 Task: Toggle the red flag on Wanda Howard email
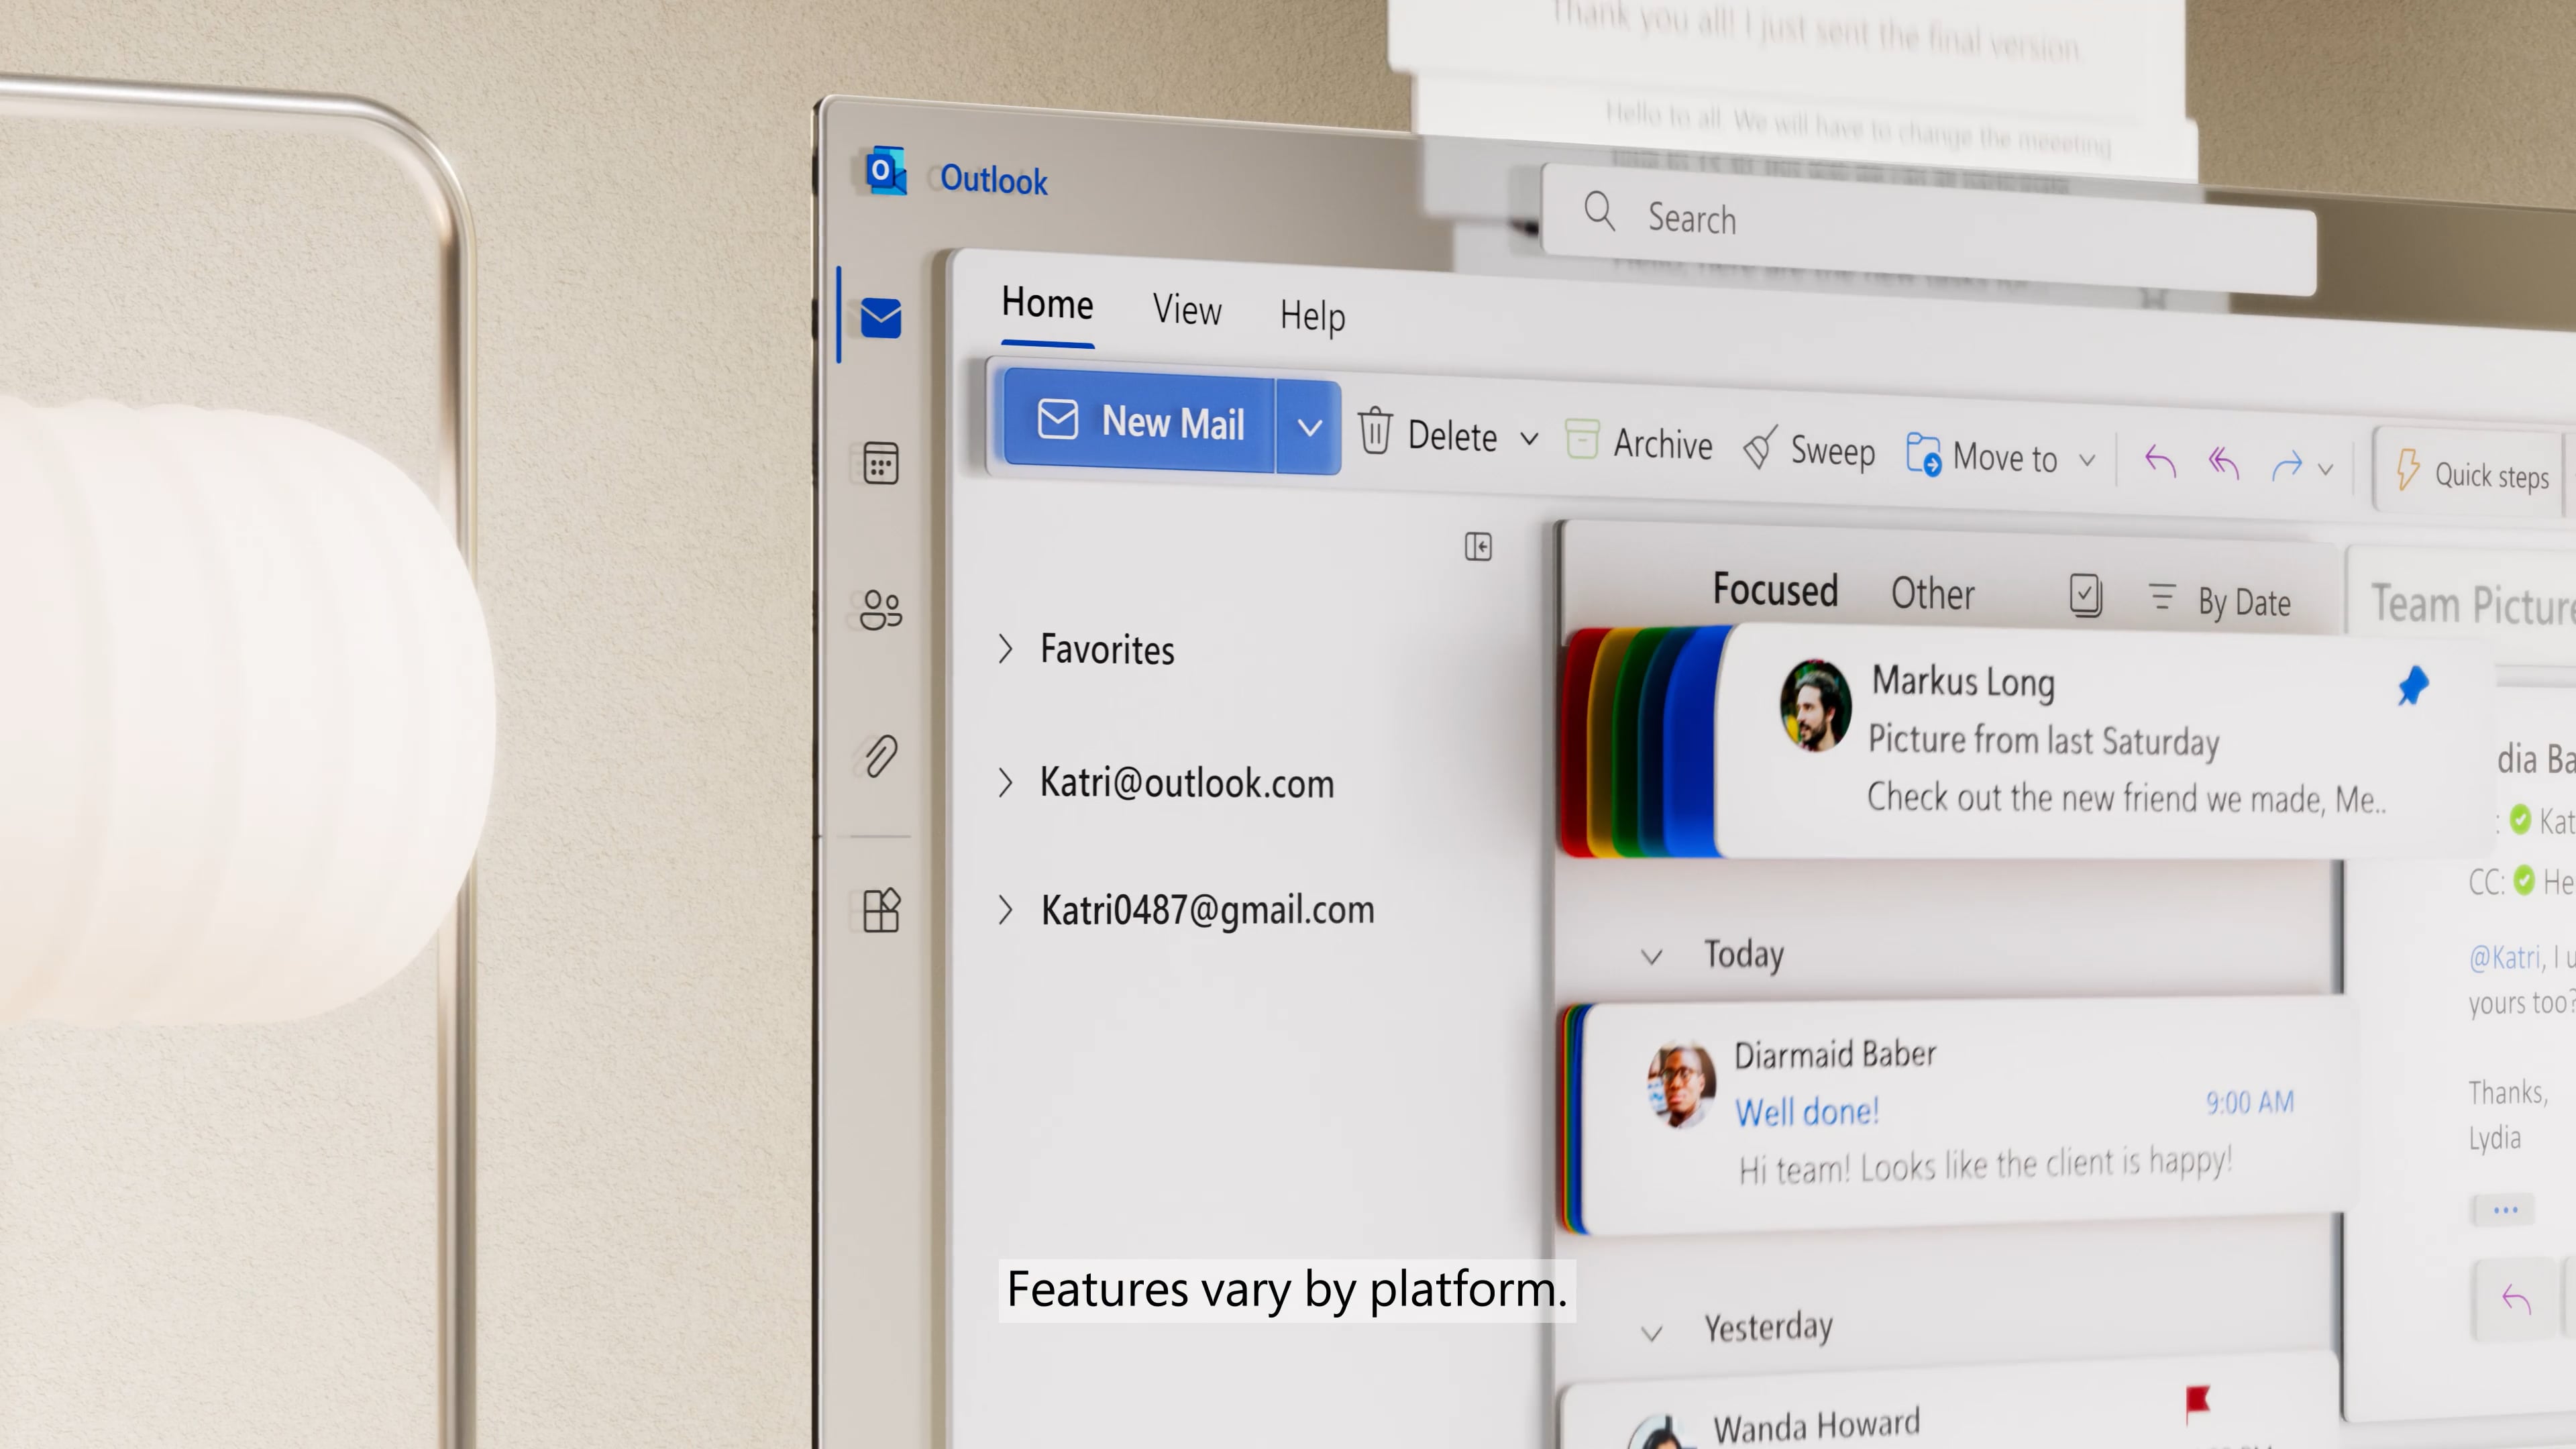click(x=2197, y=1402)
